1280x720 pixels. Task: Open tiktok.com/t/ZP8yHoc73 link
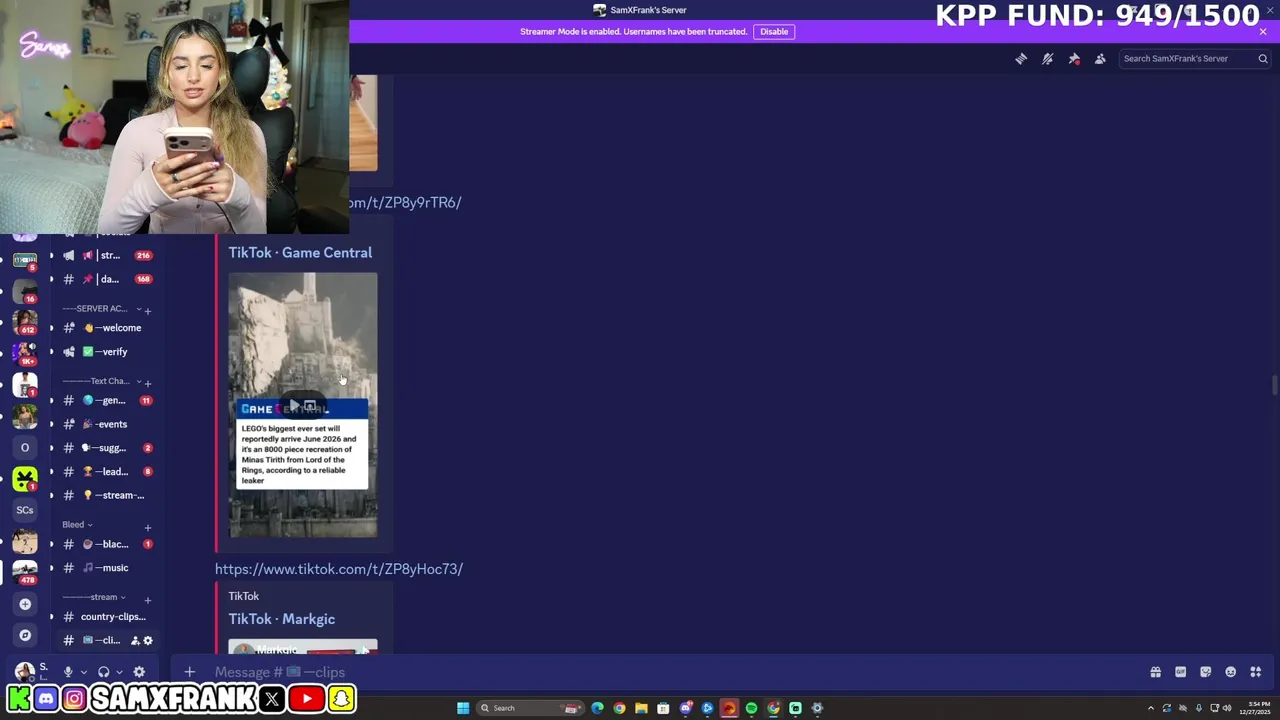339,569
